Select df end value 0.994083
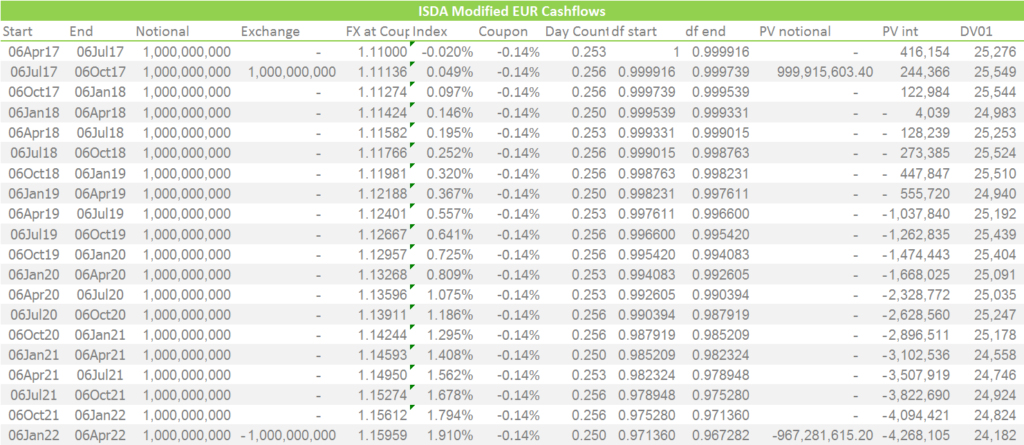Screen dimensions: 1024x445 click(721, 254)
